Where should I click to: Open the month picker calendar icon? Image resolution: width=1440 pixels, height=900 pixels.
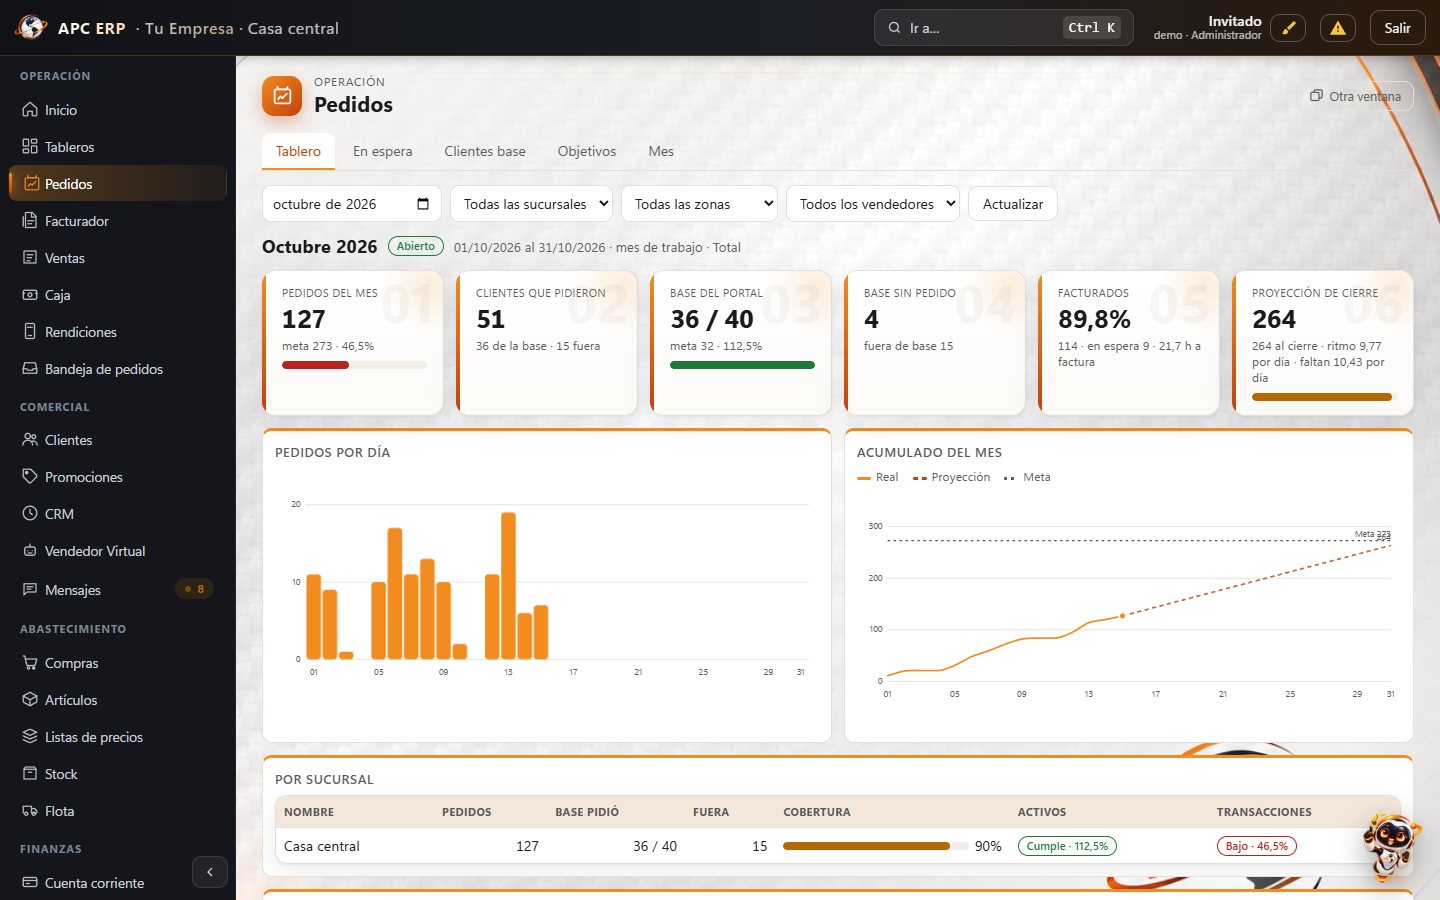pyautogui.click(x=423, y=204)
